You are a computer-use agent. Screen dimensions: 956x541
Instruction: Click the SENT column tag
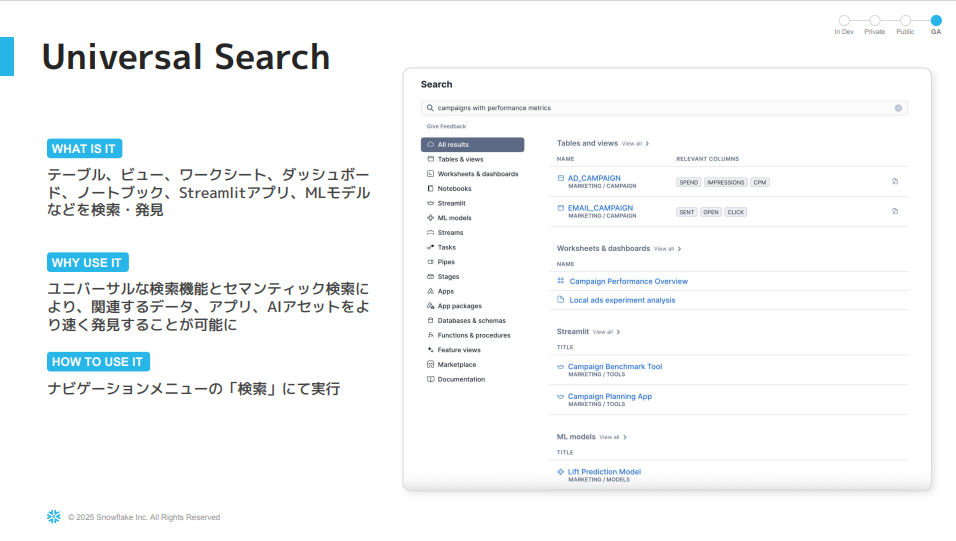click(687, 212)
